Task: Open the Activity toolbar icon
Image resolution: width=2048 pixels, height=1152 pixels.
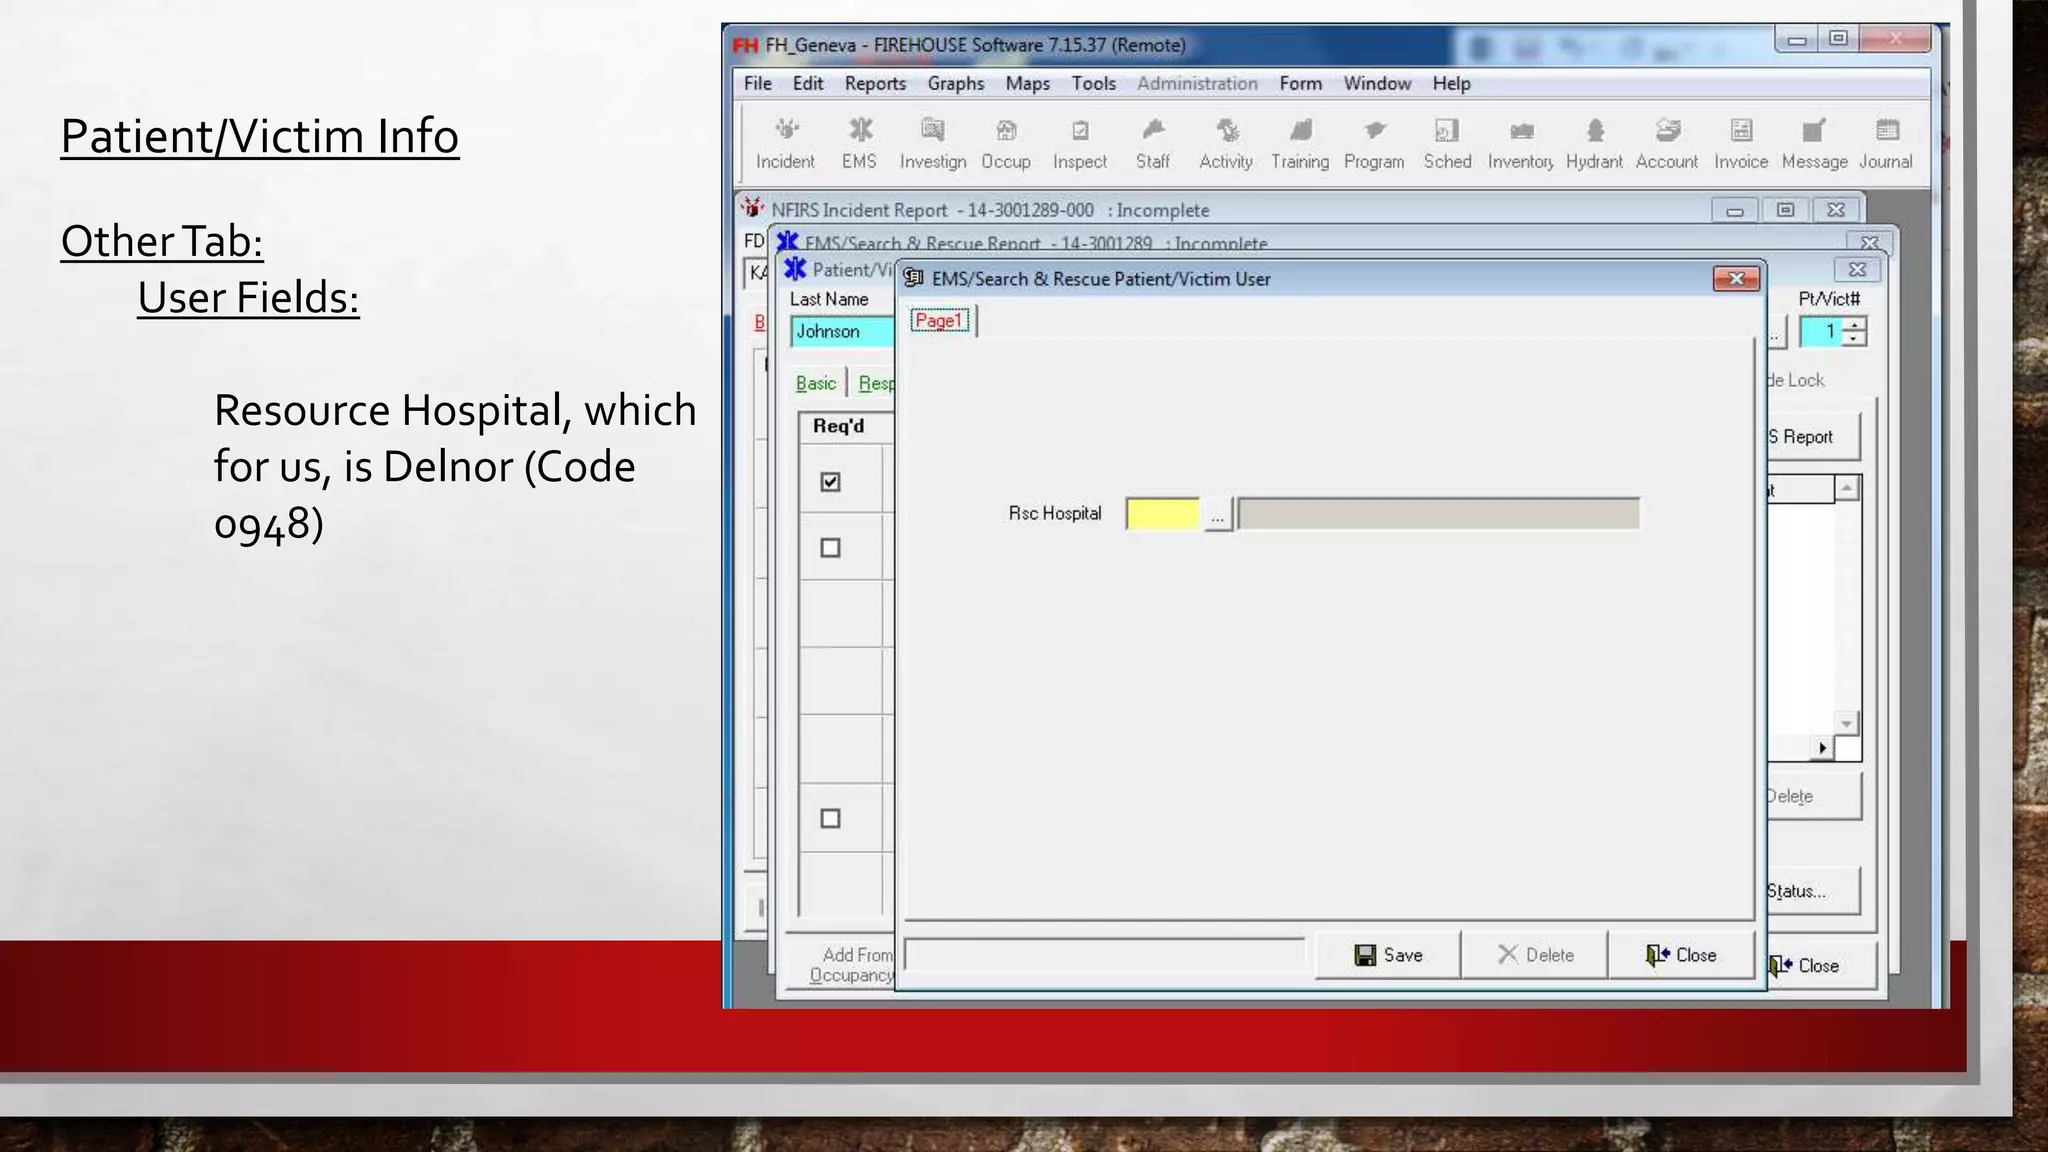Action: click(x=1226, y=144)
